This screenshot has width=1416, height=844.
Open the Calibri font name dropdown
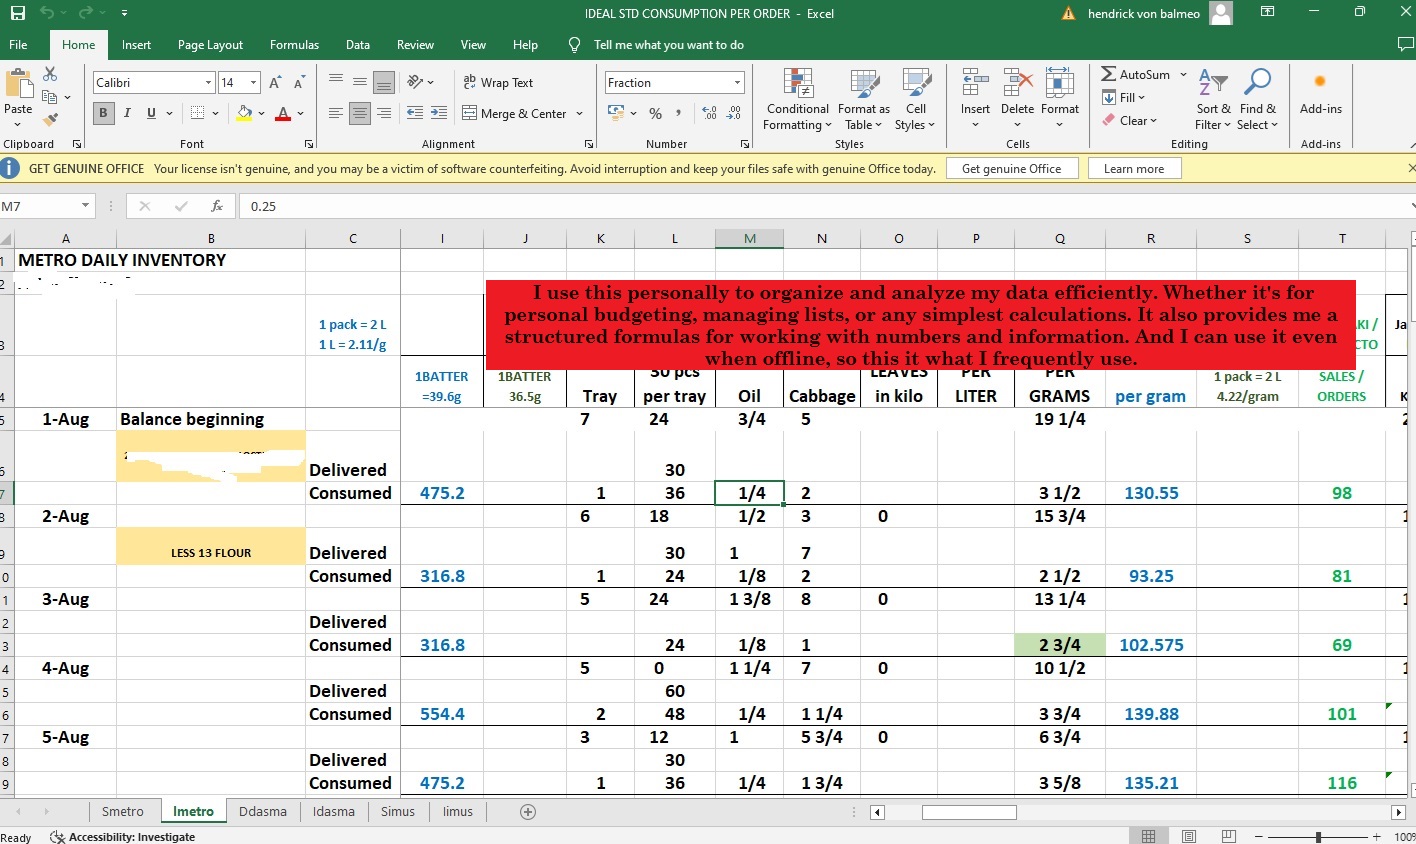point(208,83)
